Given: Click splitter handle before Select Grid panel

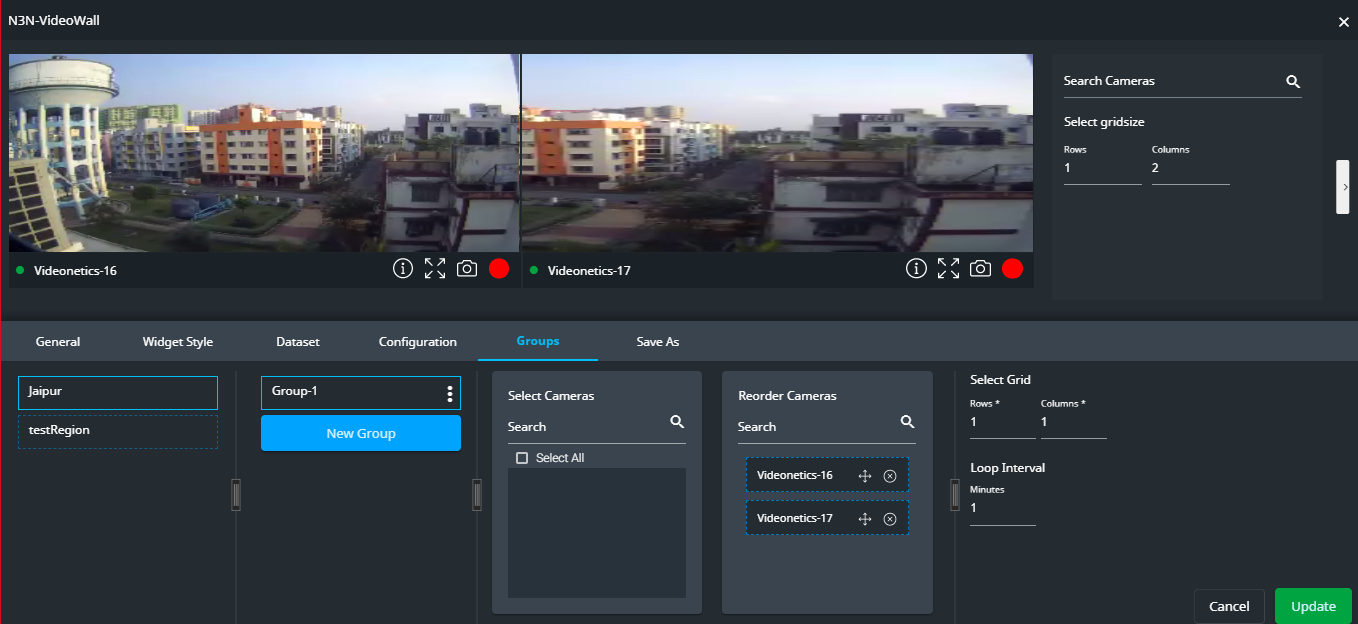Looking at the screenshot, I should [955, 495].
